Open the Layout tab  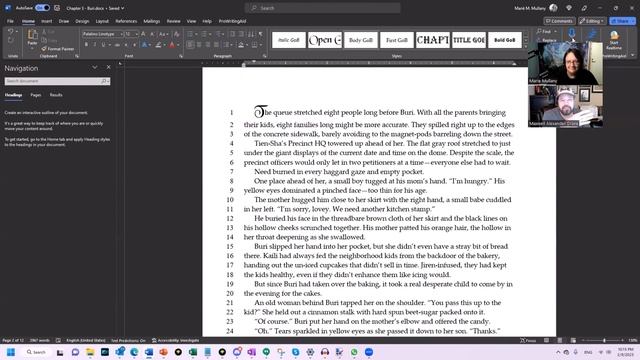click(x=102, y=21)
